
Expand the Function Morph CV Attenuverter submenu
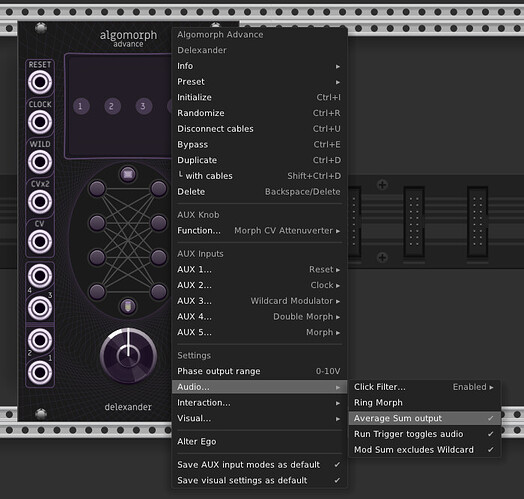pos(259,231)
